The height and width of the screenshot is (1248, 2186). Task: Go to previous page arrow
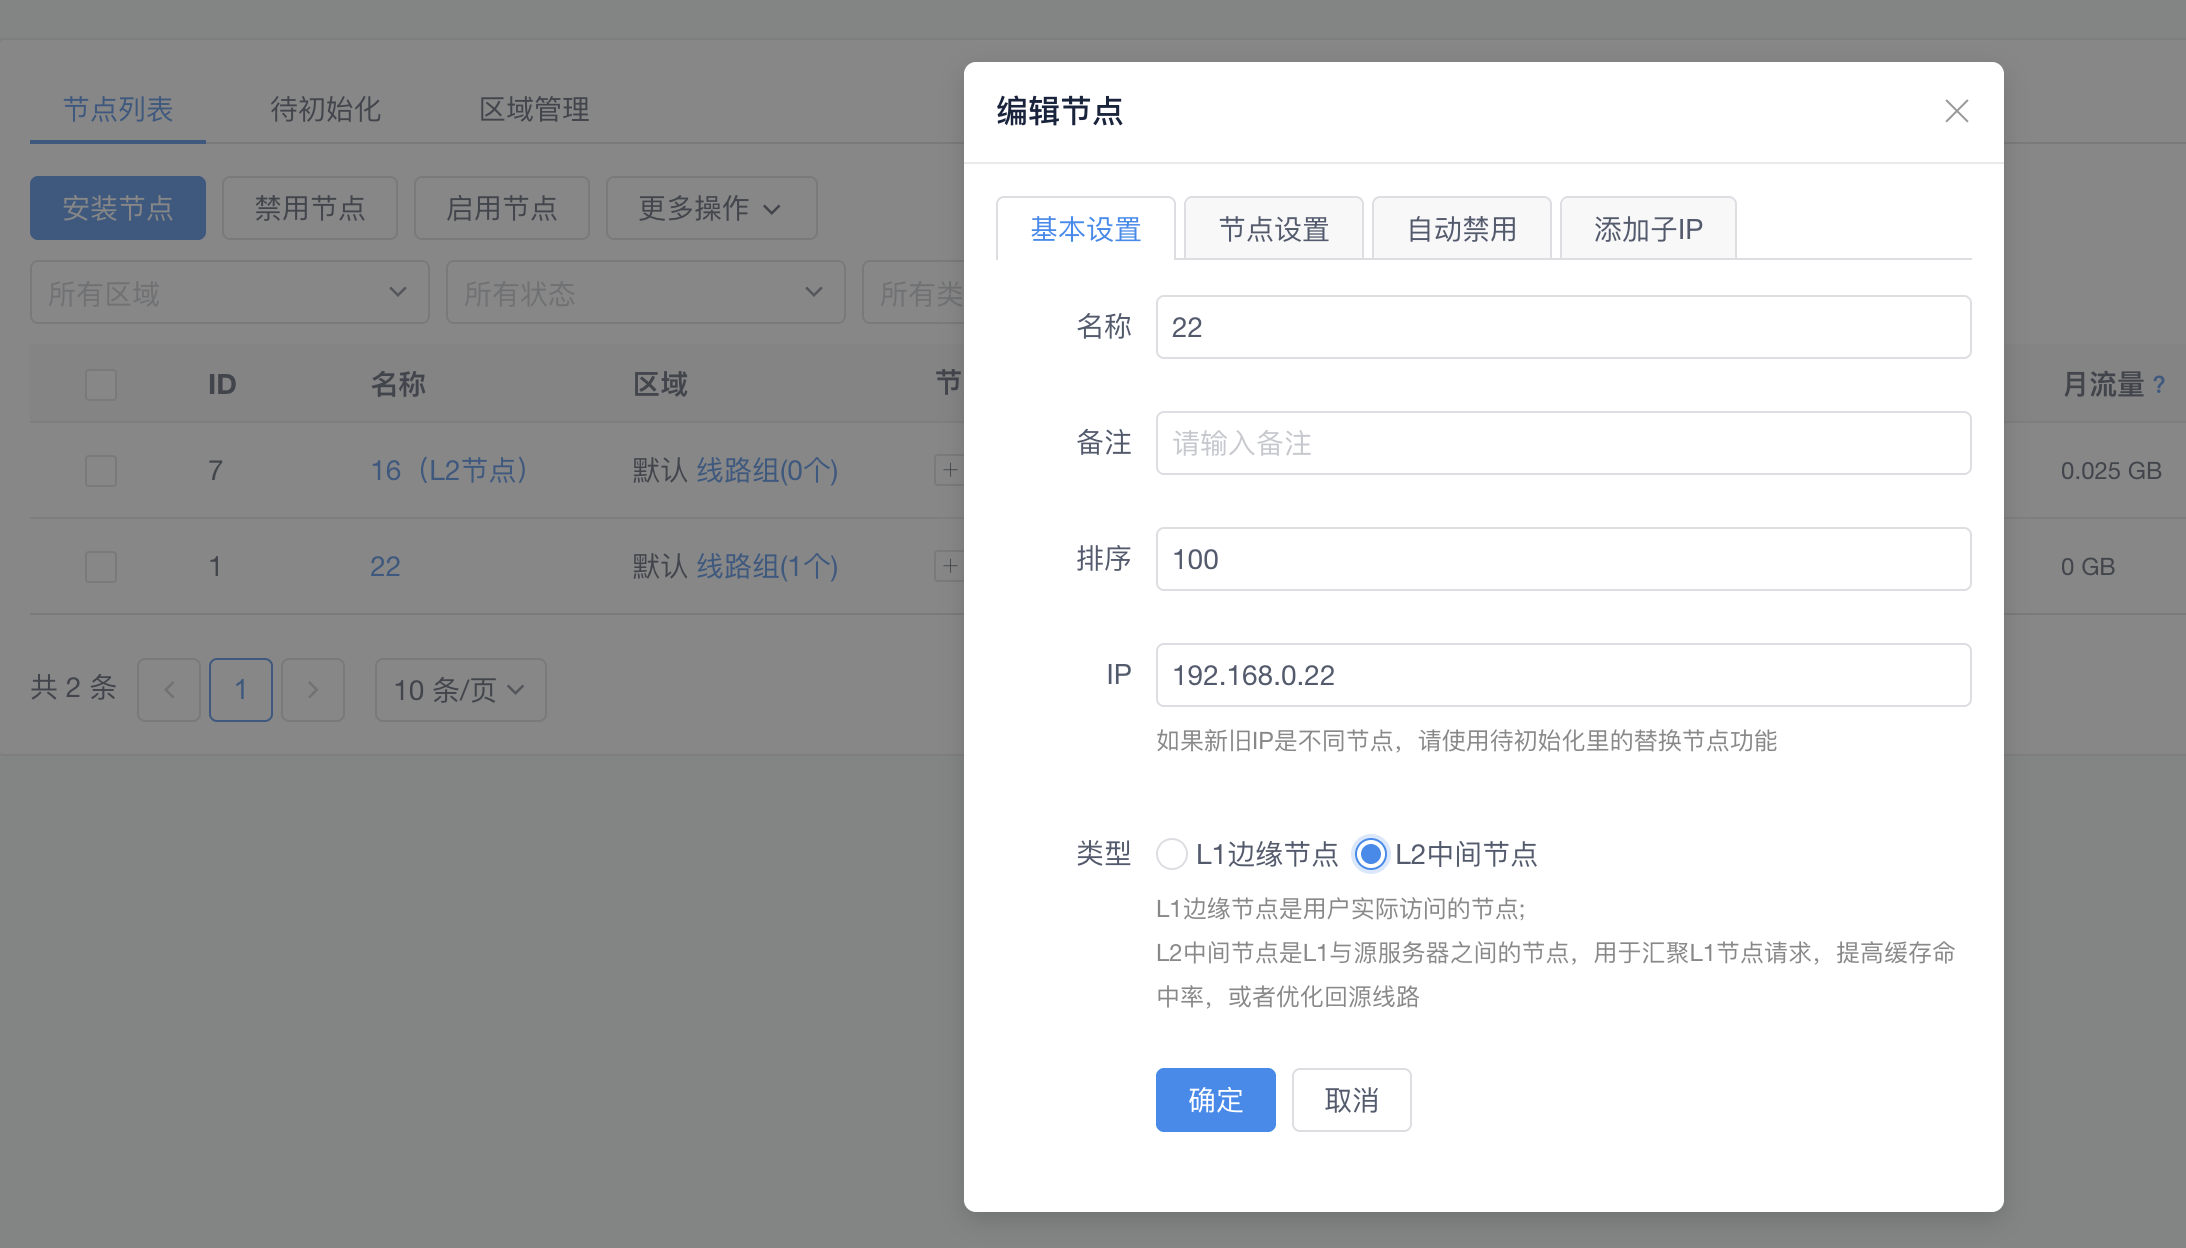(169, 690)
